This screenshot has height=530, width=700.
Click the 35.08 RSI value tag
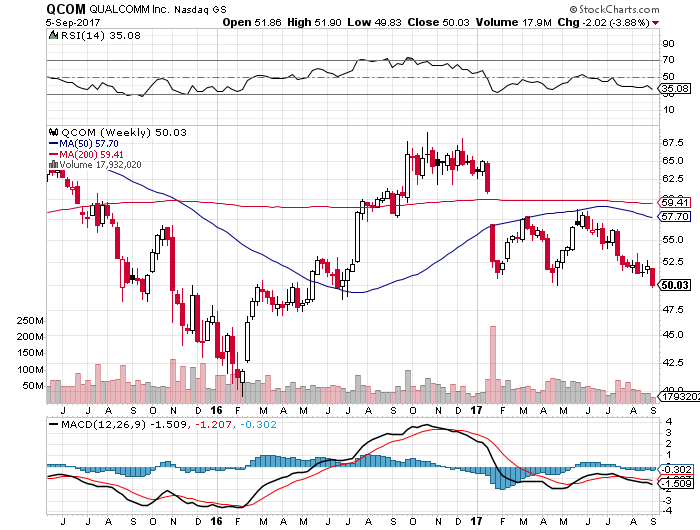tap(676, 89)
